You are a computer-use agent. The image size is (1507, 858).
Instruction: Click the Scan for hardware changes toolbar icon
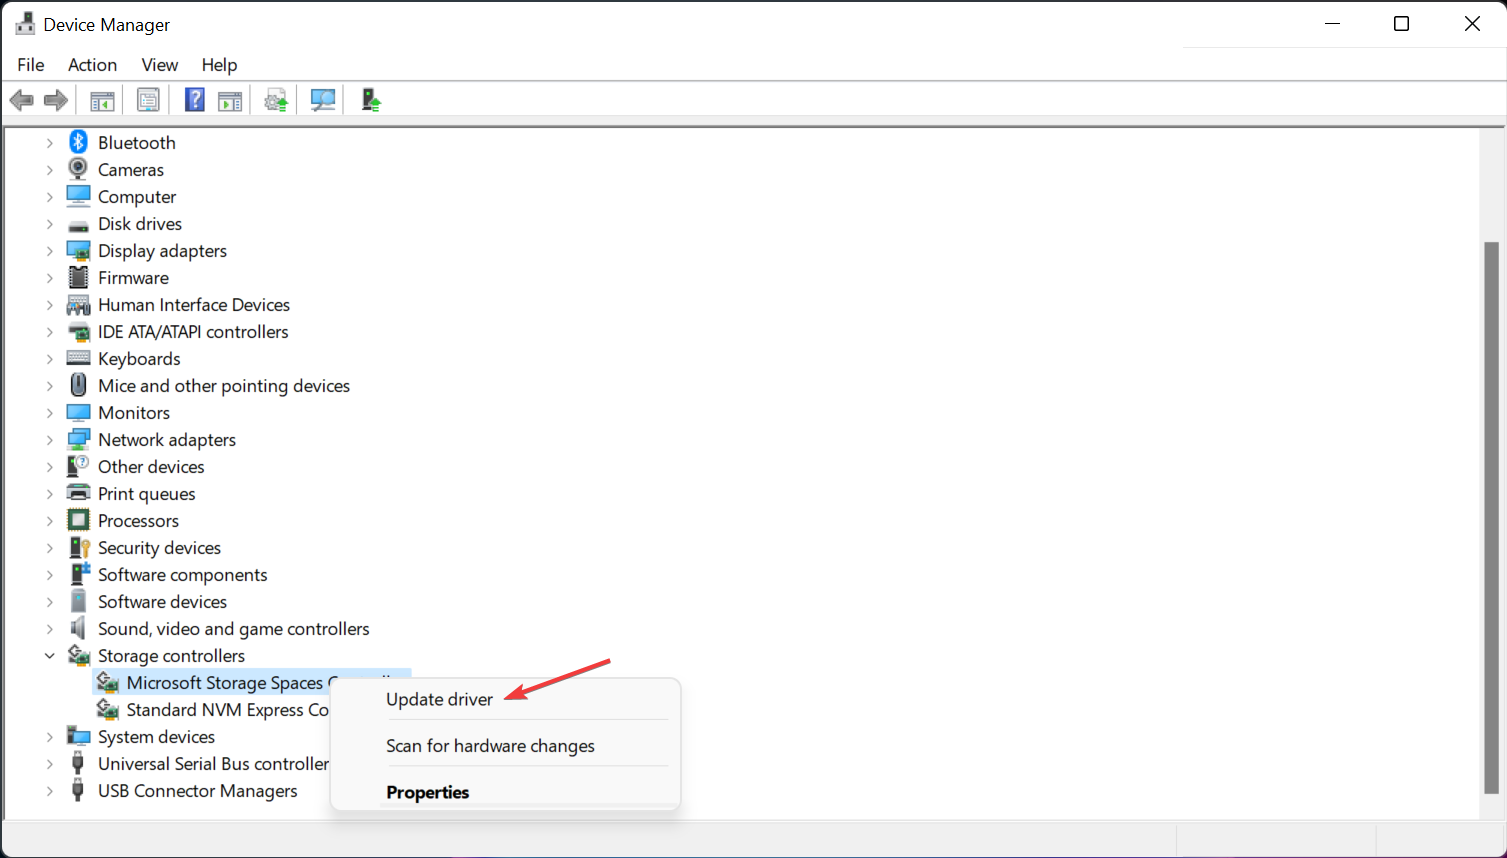coord(322,99)
